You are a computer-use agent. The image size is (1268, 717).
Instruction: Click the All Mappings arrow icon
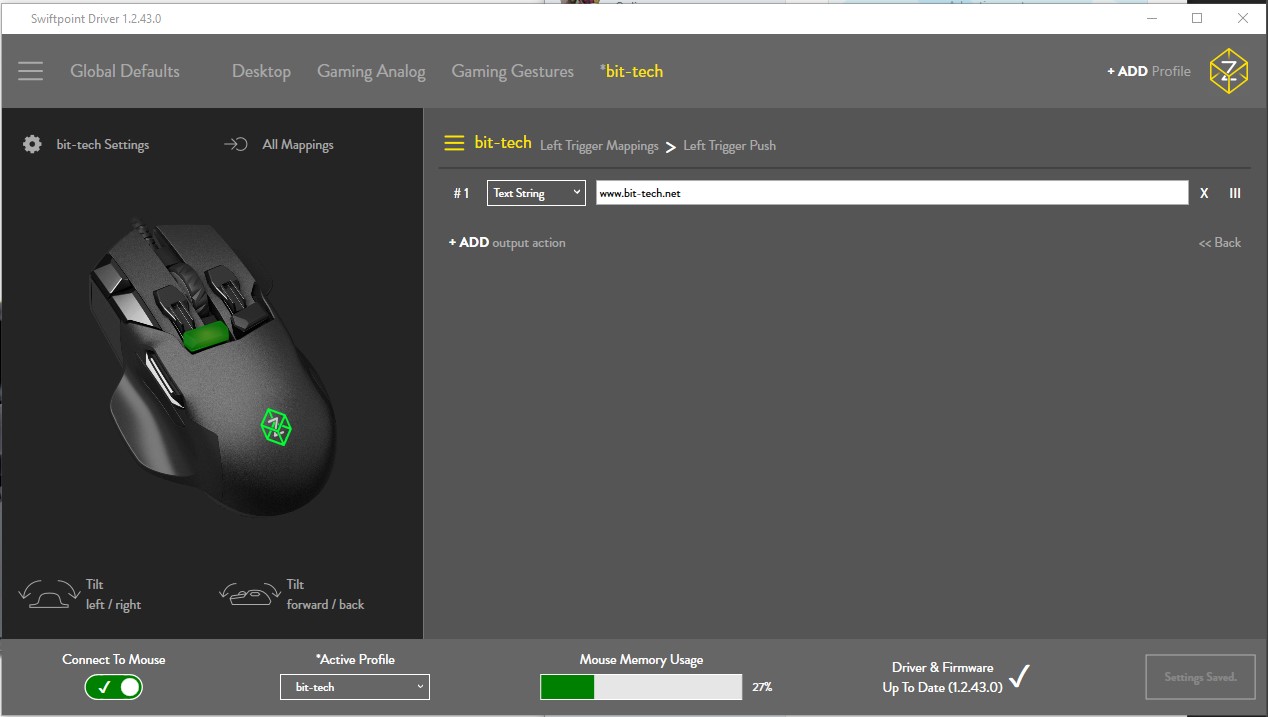tap(235, 145)
